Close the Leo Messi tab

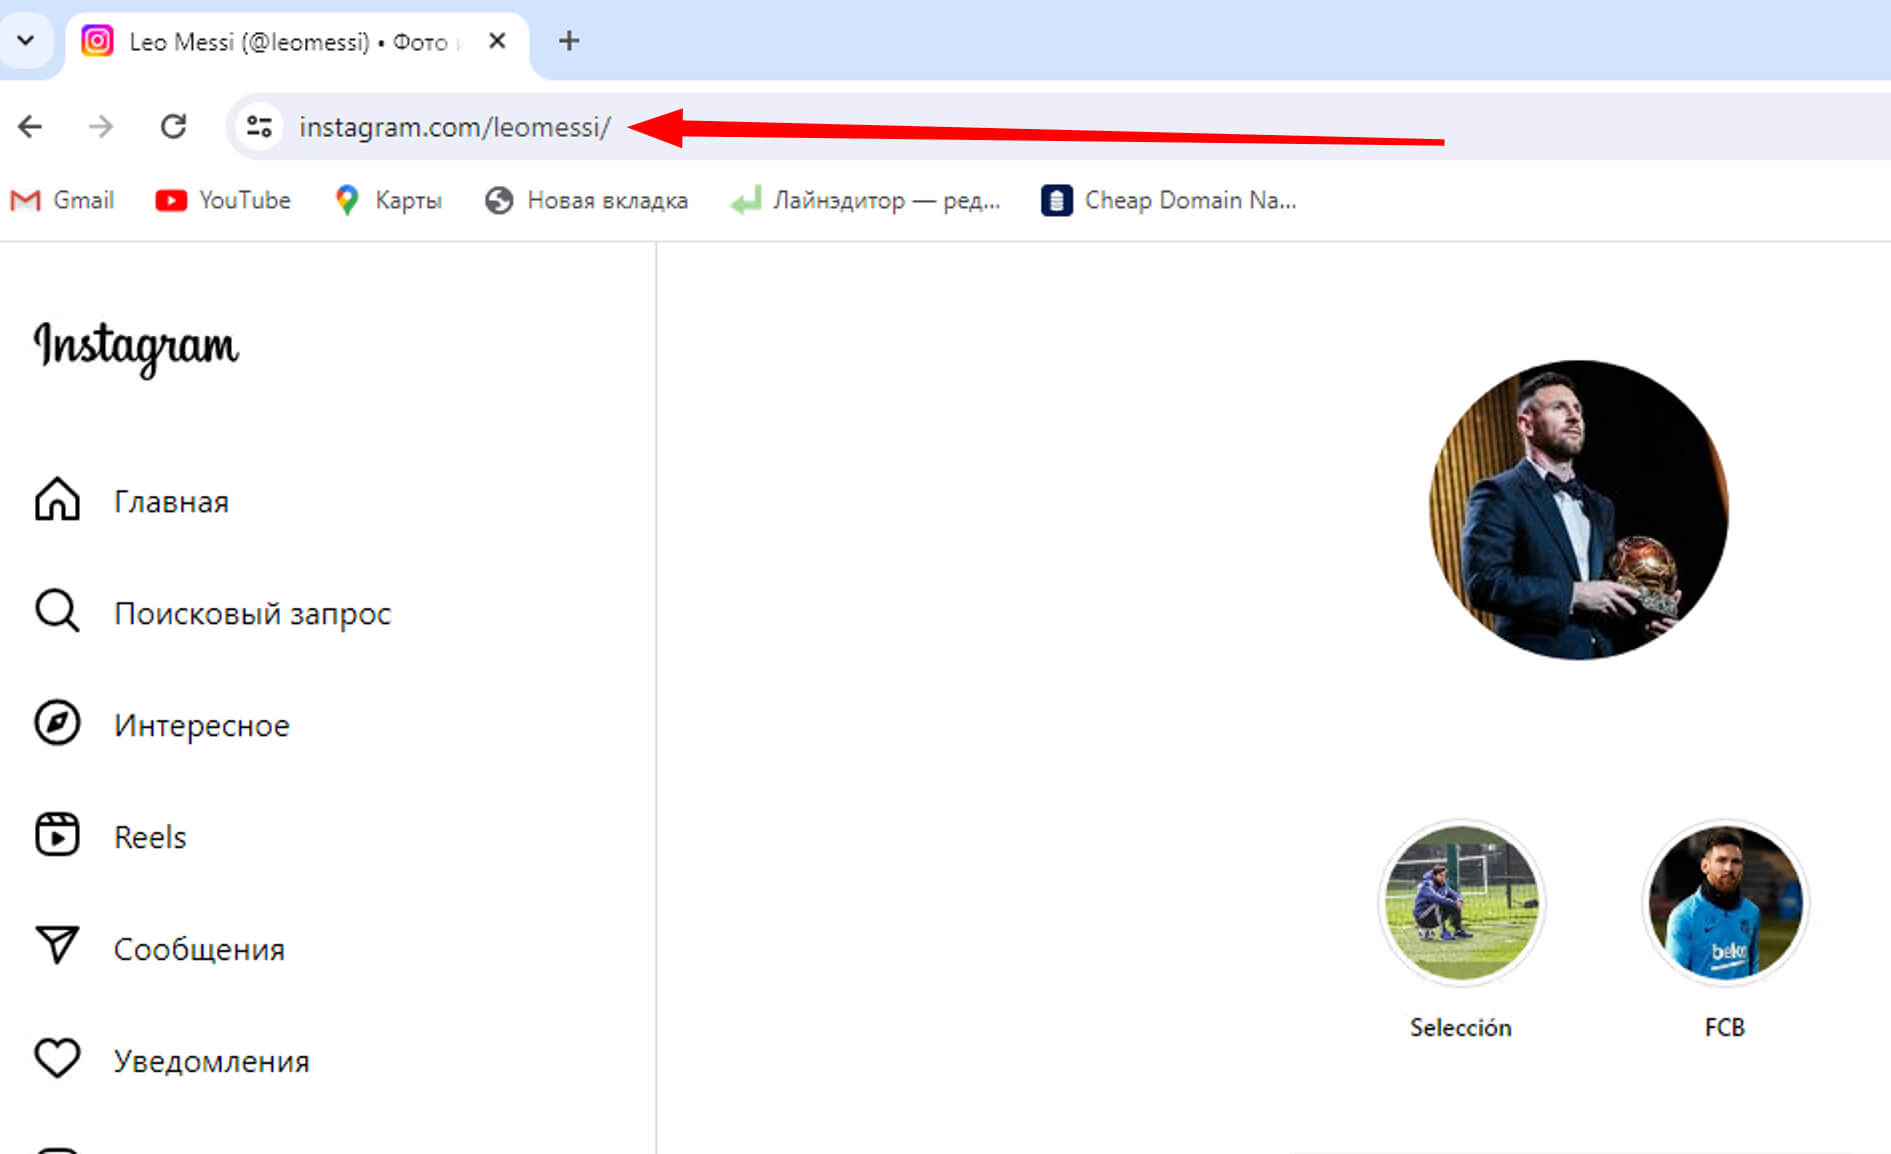[x=497, y=41]
